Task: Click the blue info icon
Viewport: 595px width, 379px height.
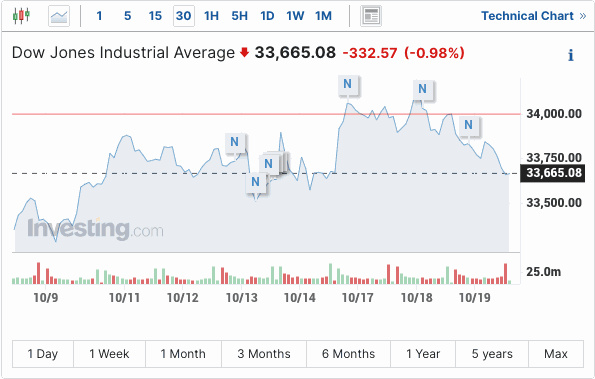Action: (570, 55)
